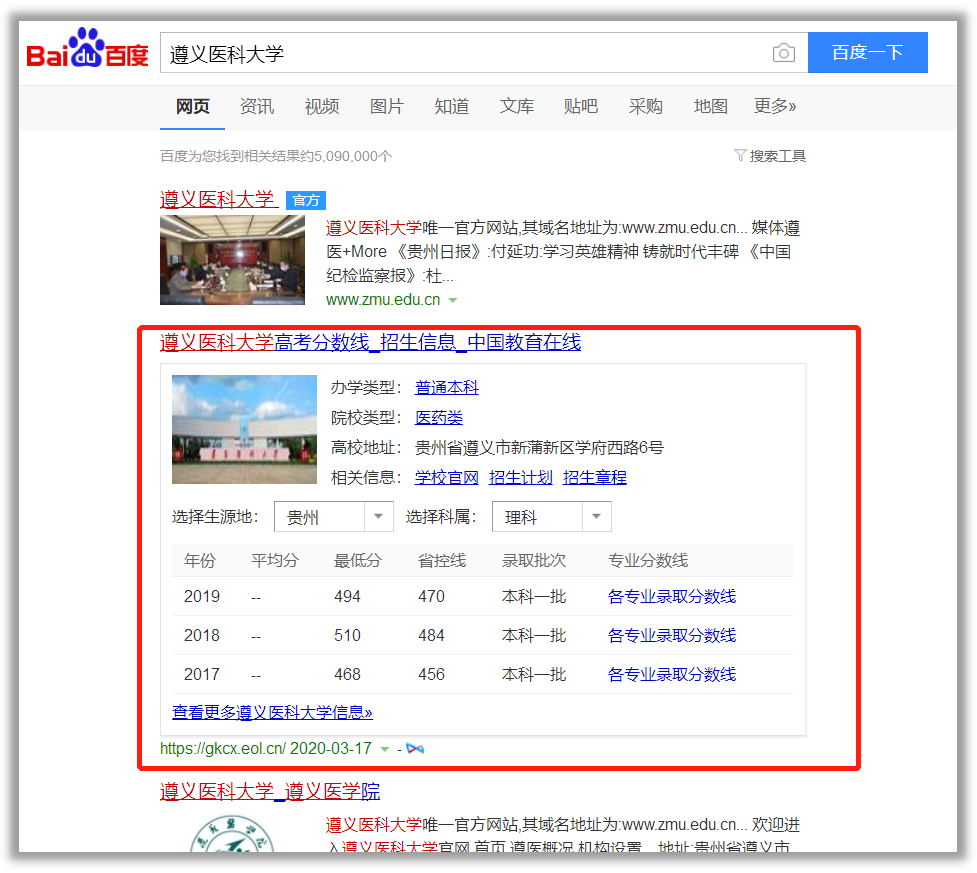The image size is (977, 873).
Task: Click the university emblem thumbnail
Action: coord(232,833)
